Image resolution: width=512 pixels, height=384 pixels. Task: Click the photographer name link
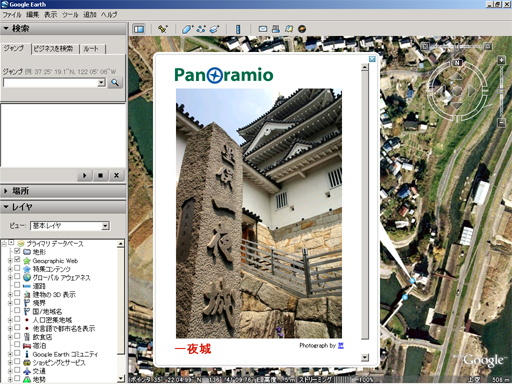coord(341,346)
